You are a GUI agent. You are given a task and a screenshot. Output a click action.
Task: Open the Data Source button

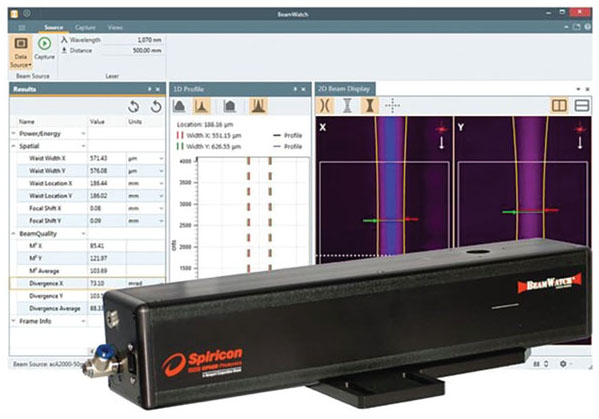[x=21, y=52]
